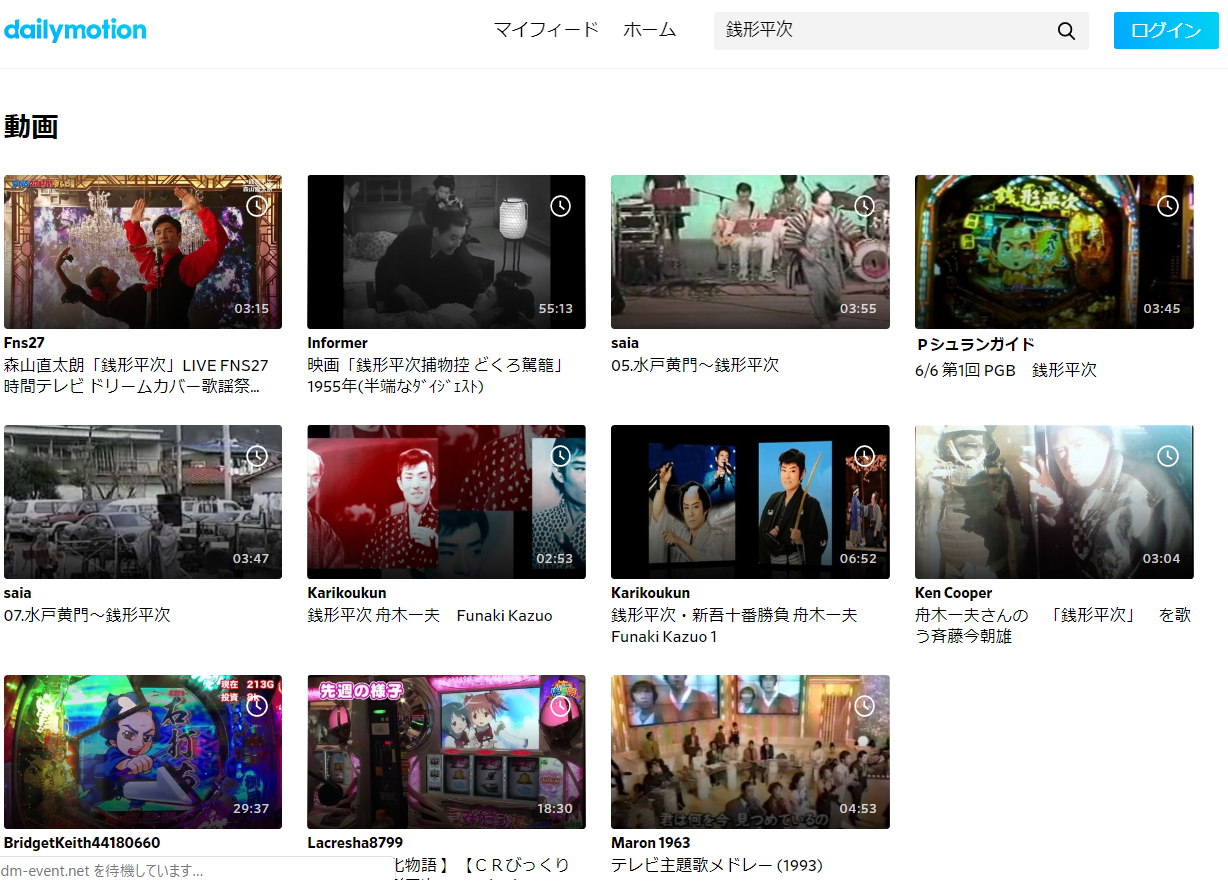The height and width of the screenshot is (886, 1228).
Task: Save 07.水戸黄門 video to watch later
Action: pyautogui.click(x=257, y=455)
